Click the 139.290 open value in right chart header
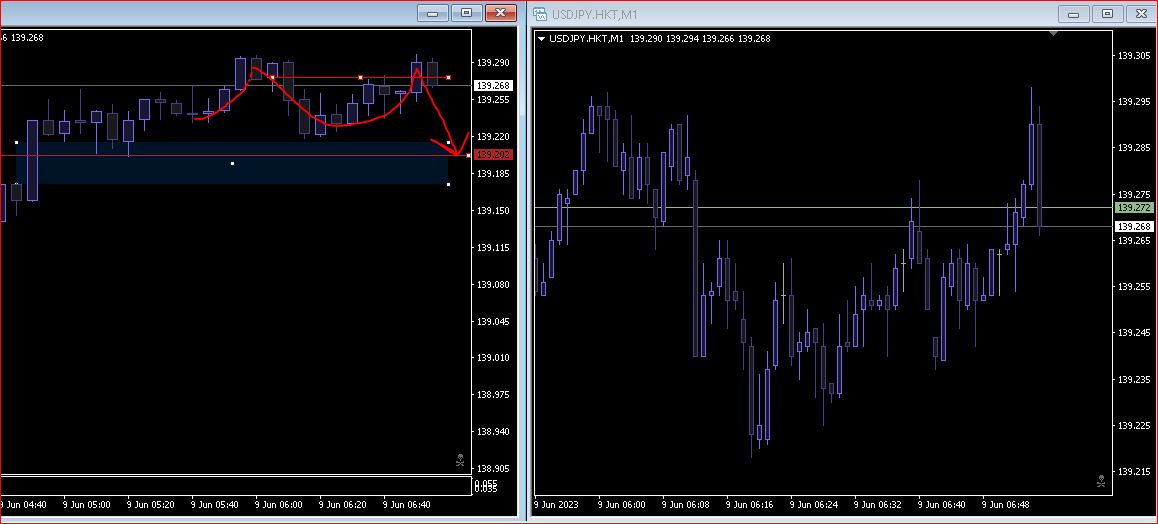The width and height of the screenshot is (1158, 524). click(x=646, y=38)
